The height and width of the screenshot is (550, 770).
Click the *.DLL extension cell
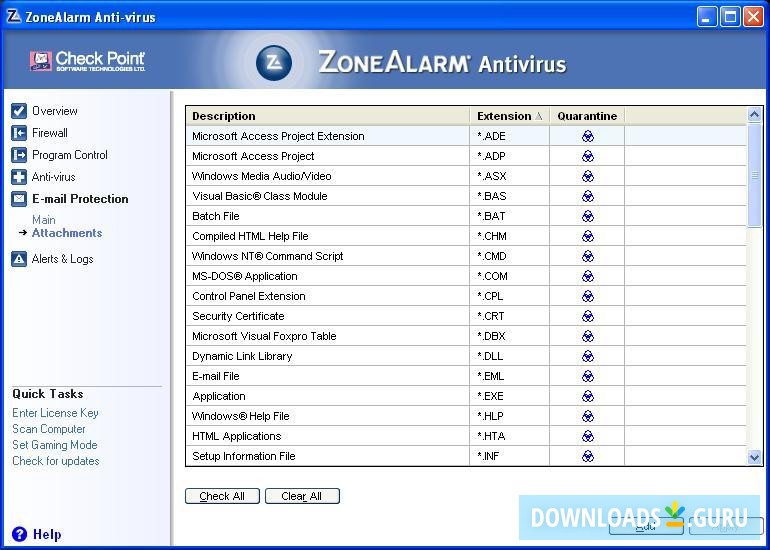[509, 357]
